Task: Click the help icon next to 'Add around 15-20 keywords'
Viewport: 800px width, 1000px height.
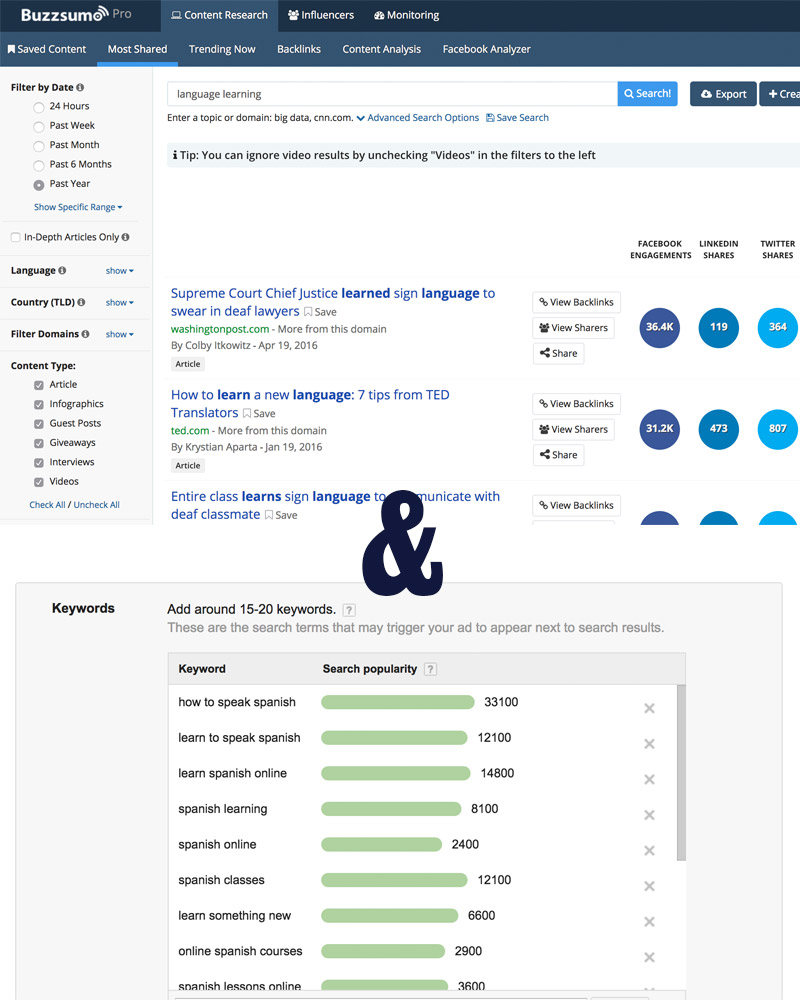Action: tap(349, 610)
